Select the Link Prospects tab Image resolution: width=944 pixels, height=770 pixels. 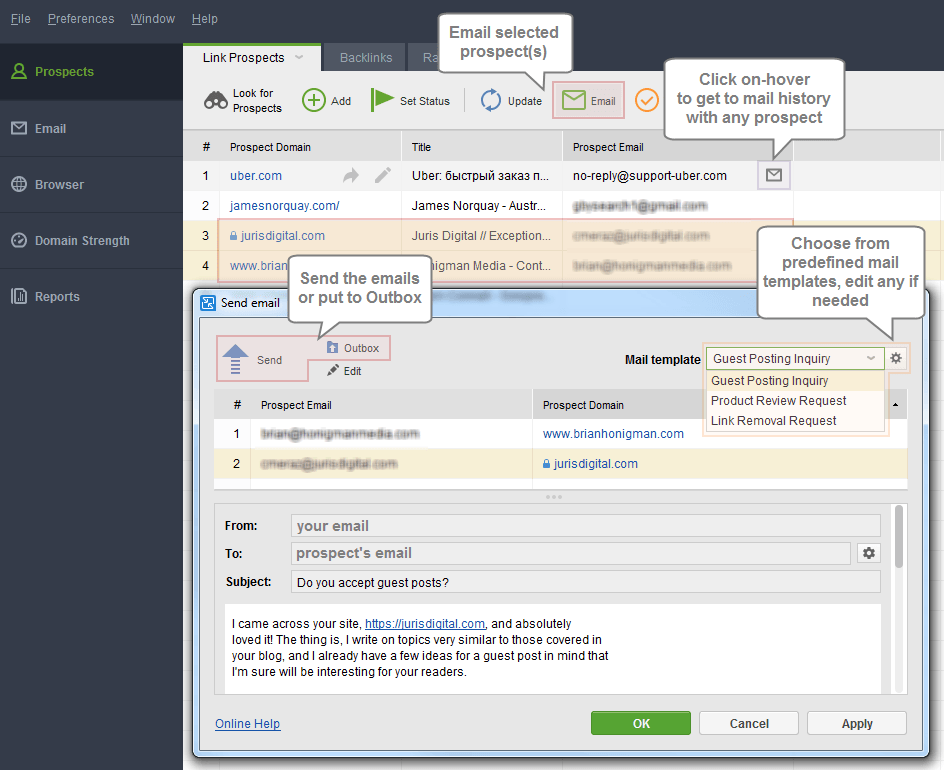click(252, 58)
